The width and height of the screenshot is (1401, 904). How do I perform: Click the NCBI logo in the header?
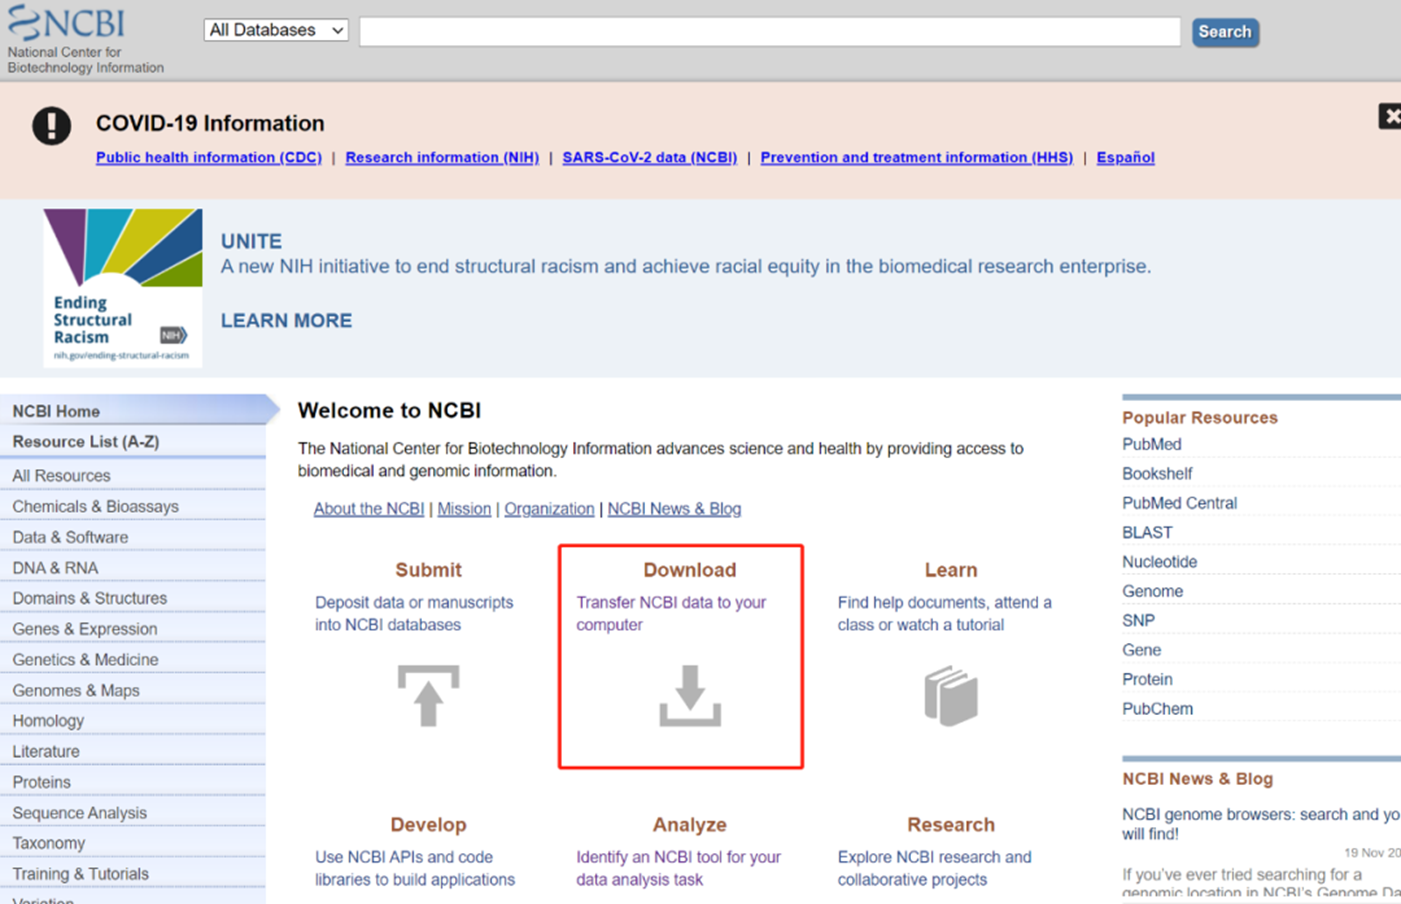pos(66,22)
